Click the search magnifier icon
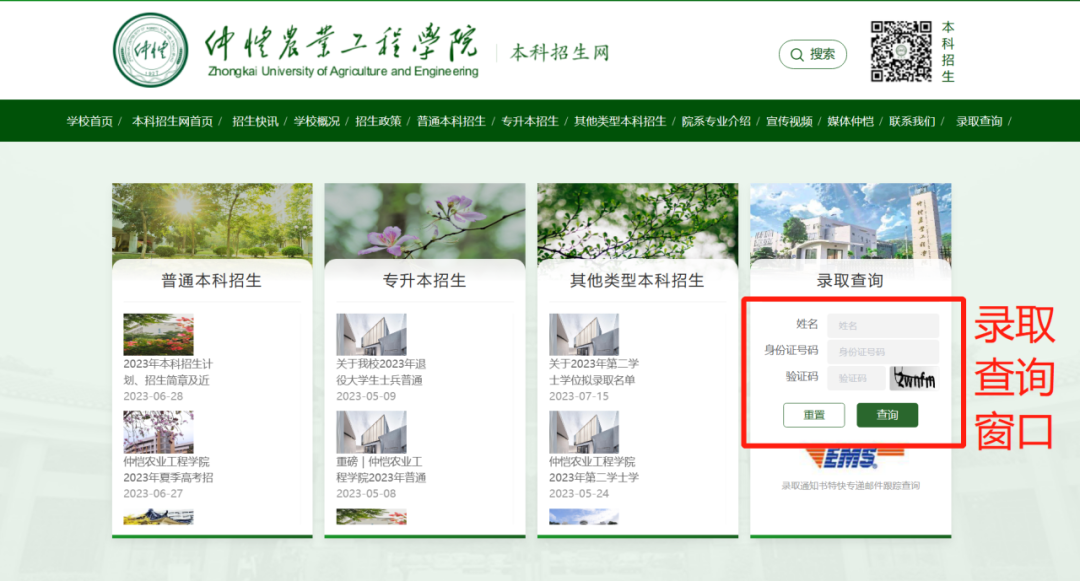Image resolution: width=1080 pixels, height=581 pixels. (x=798, y=54)
